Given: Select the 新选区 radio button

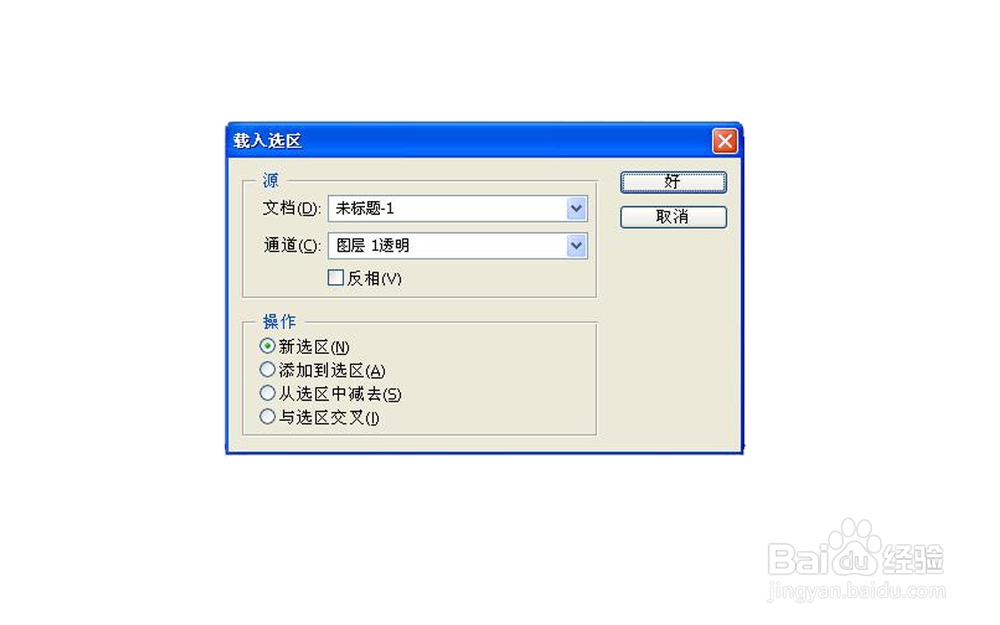Looking at the screenshot, I should (267, 346).
